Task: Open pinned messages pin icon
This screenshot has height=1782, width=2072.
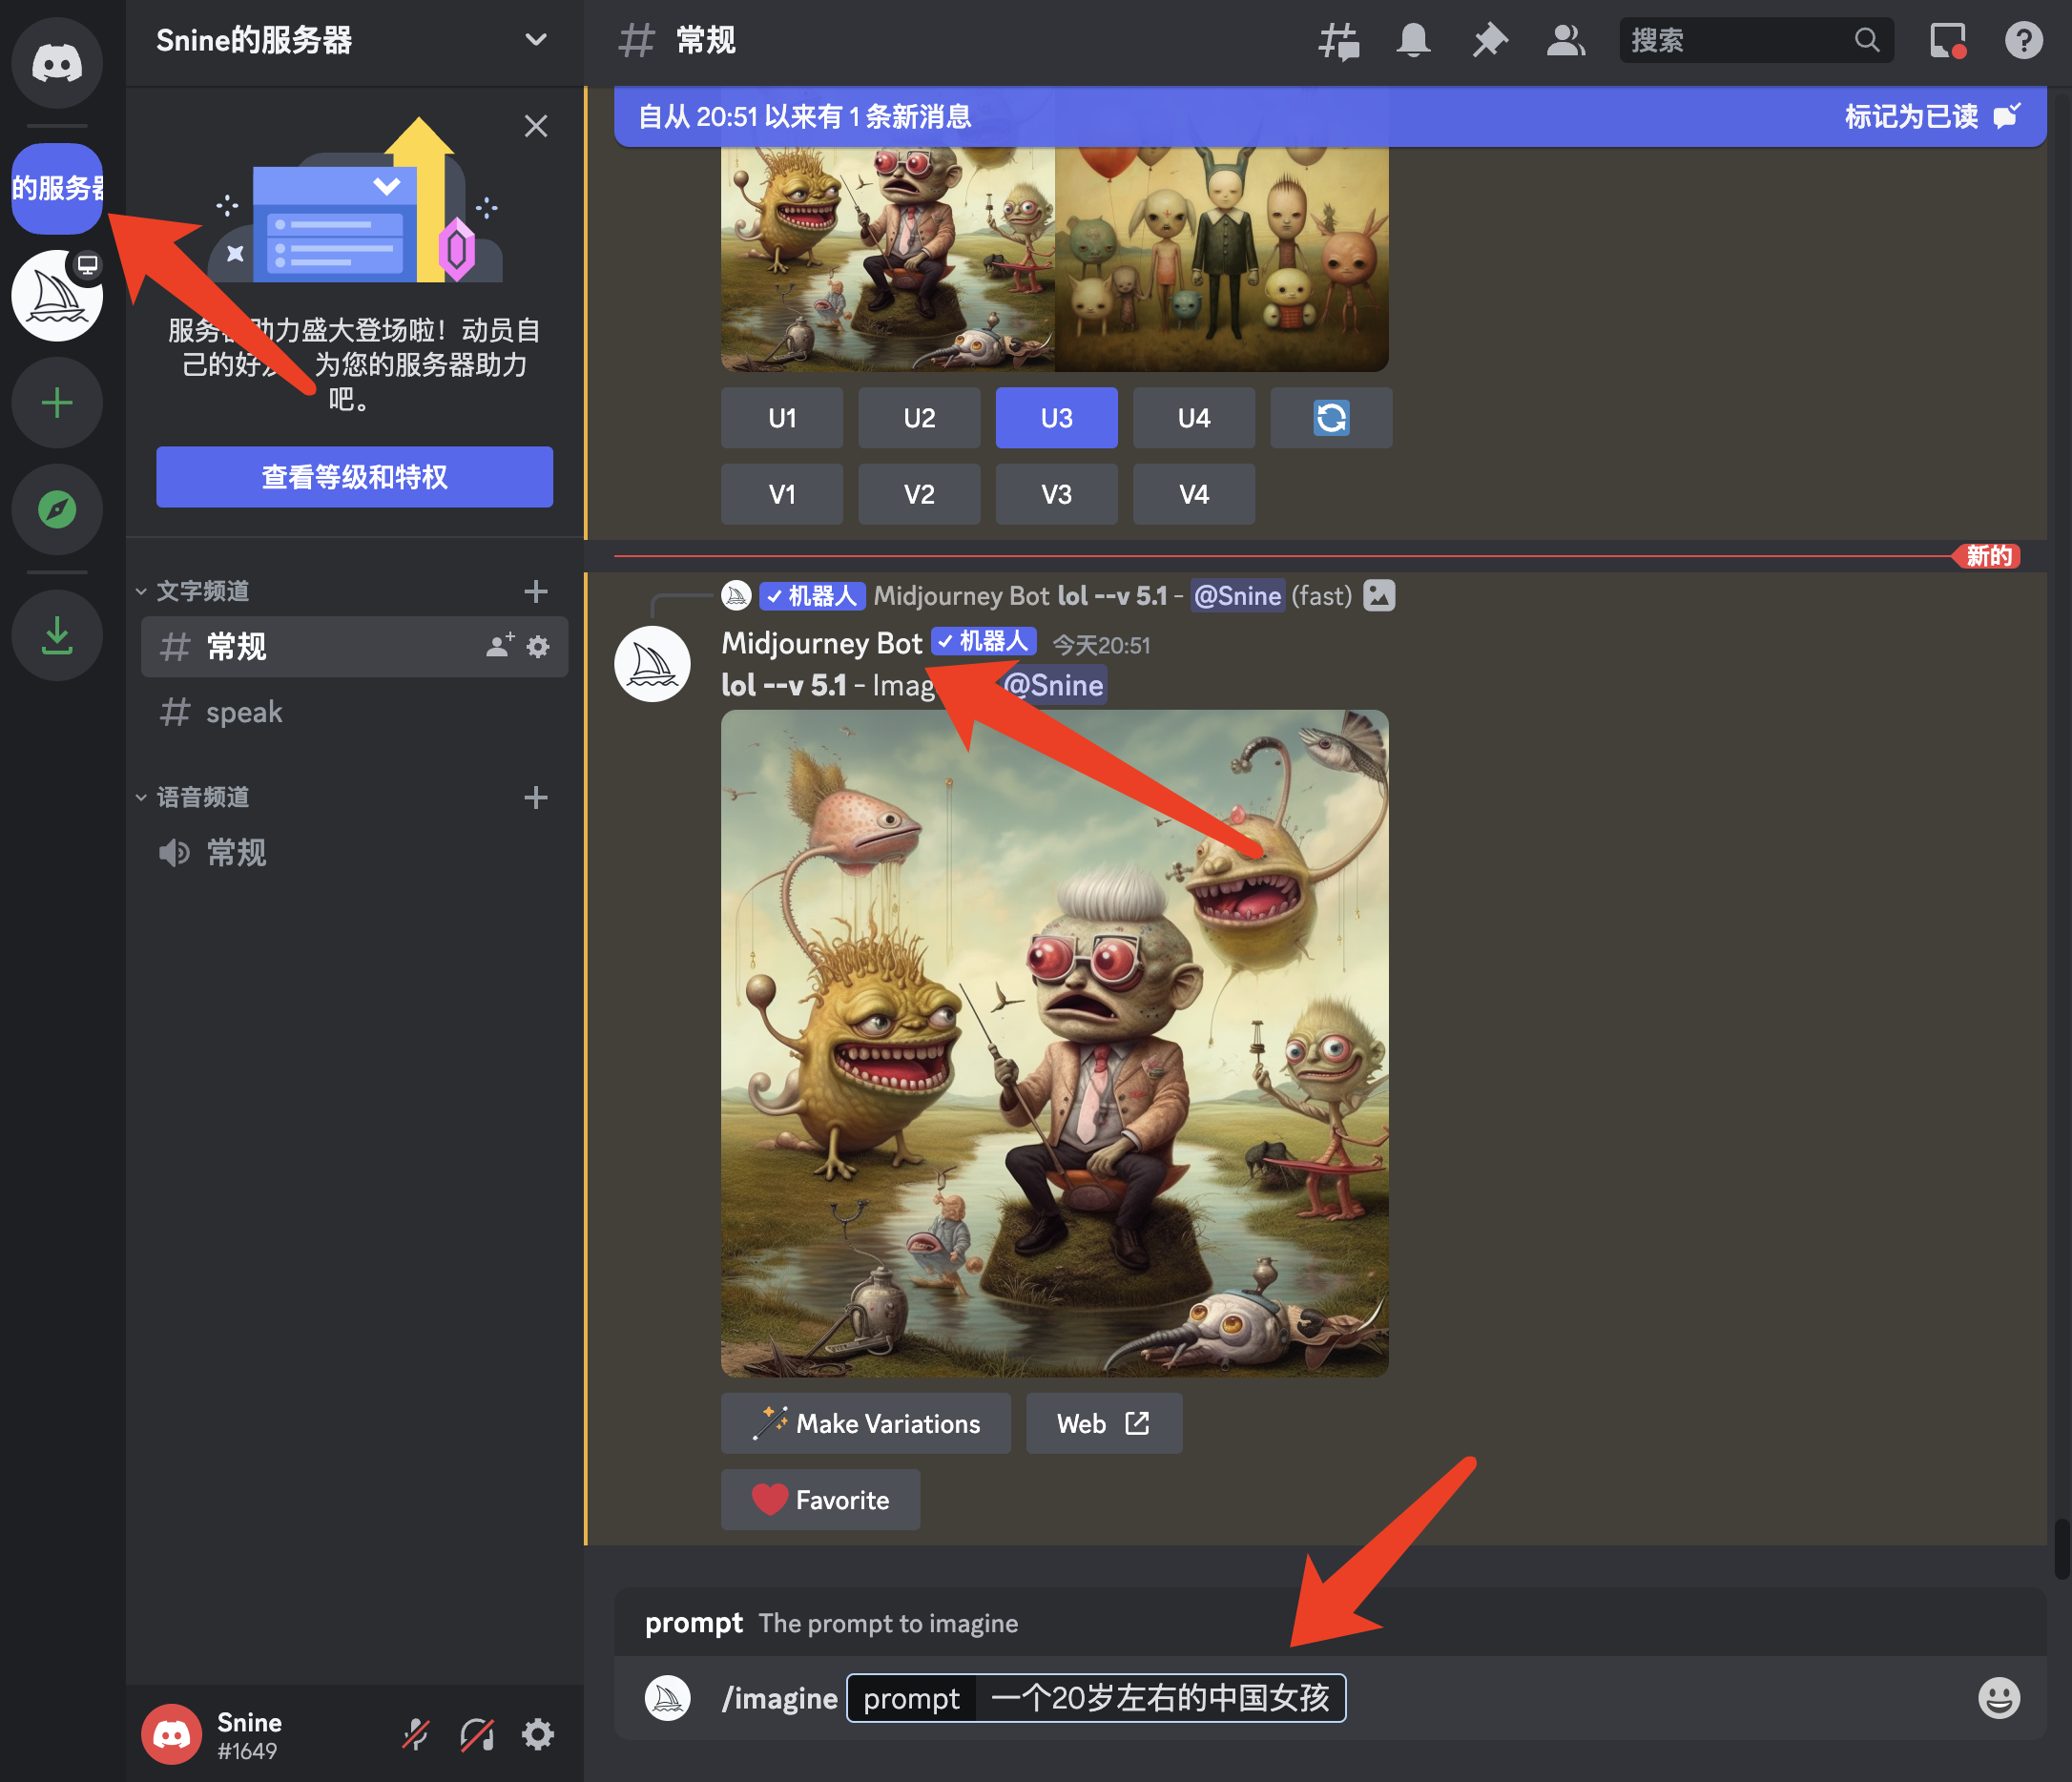Action: pos(1489,41)
